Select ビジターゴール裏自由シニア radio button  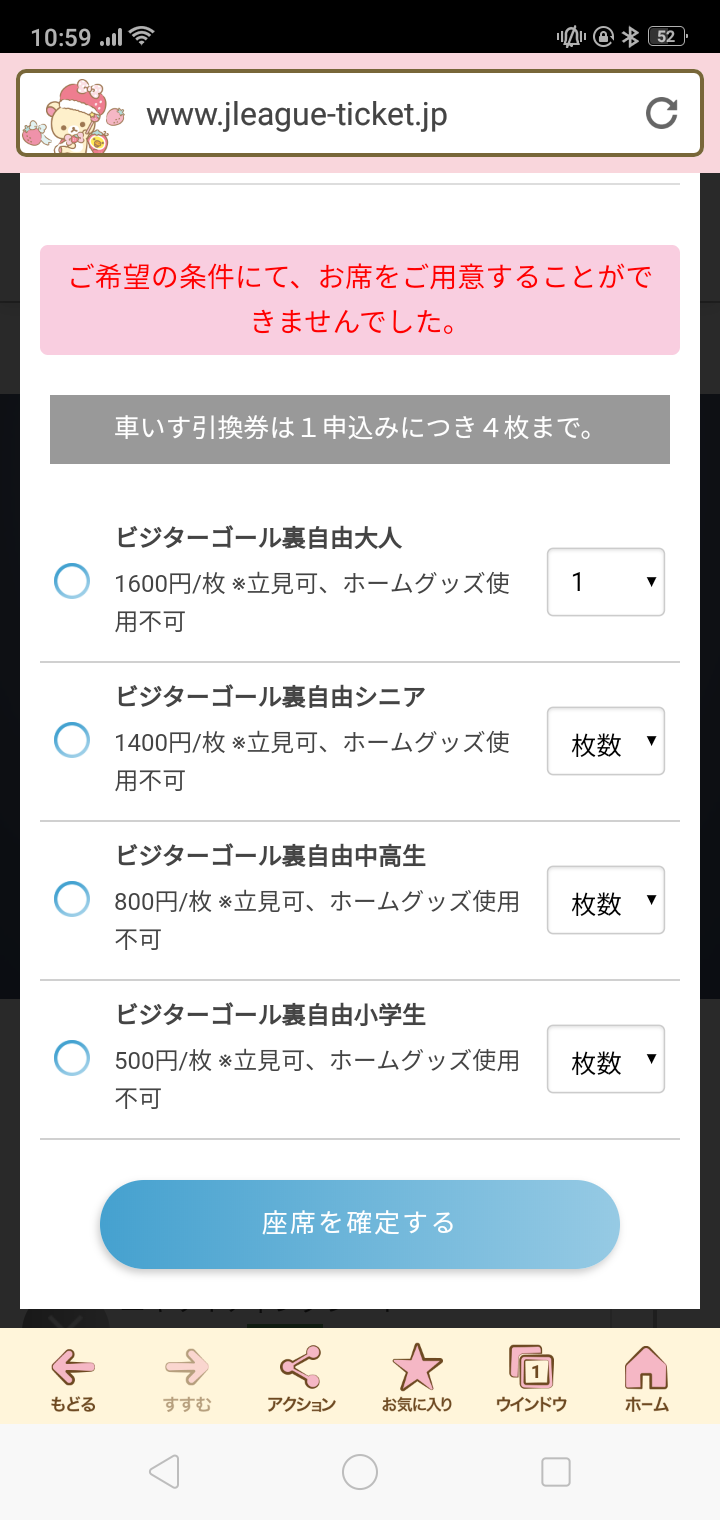pyautogui.click(x=72, y=740)
